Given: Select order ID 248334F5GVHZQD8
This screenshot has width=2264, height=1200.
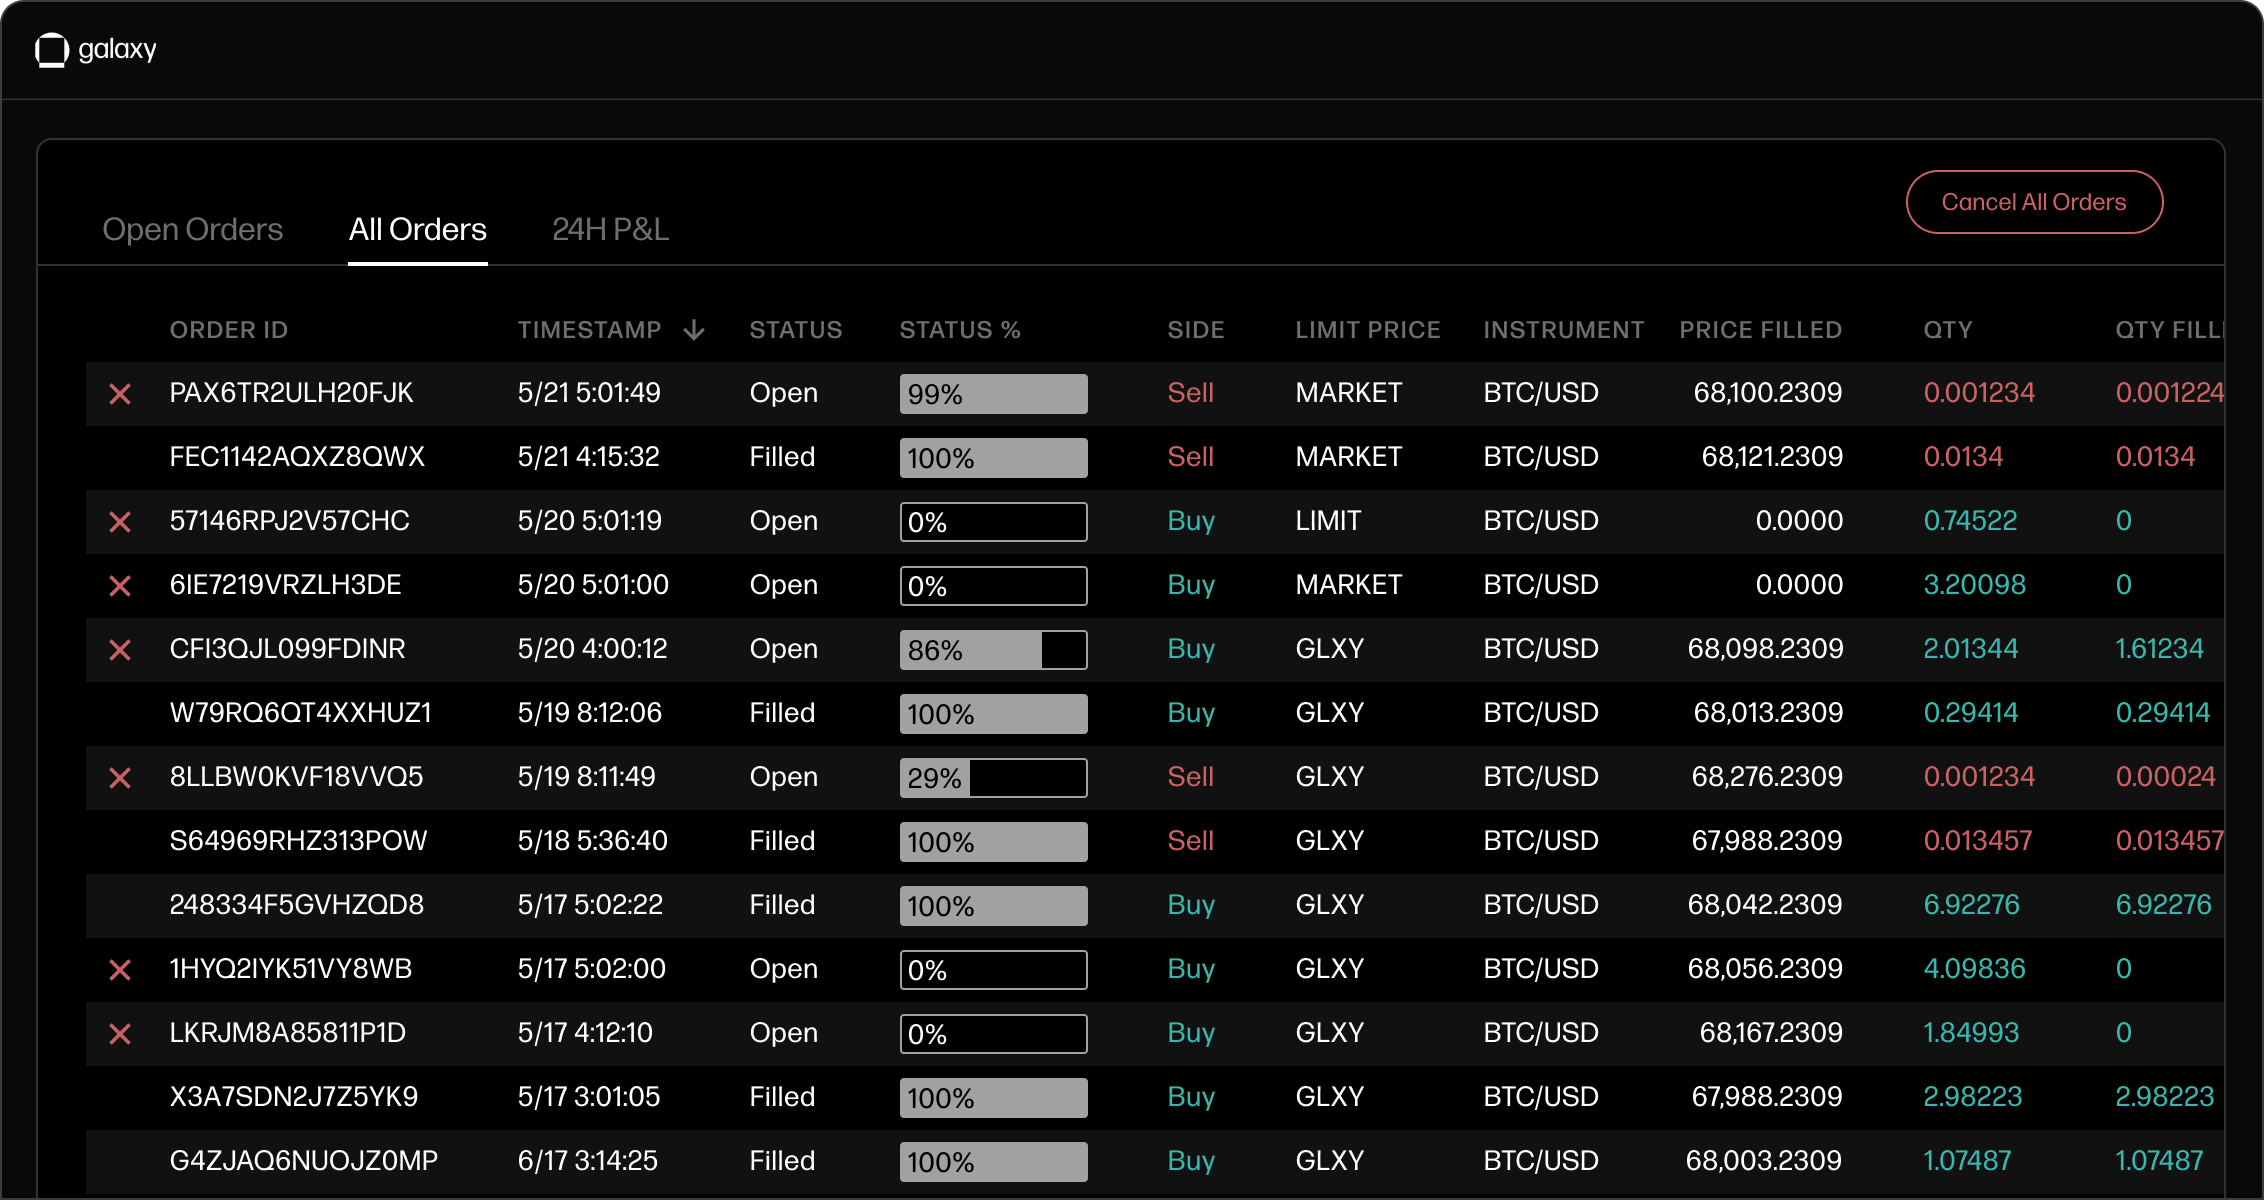Looking at the screenshot, I should [297, 905].
